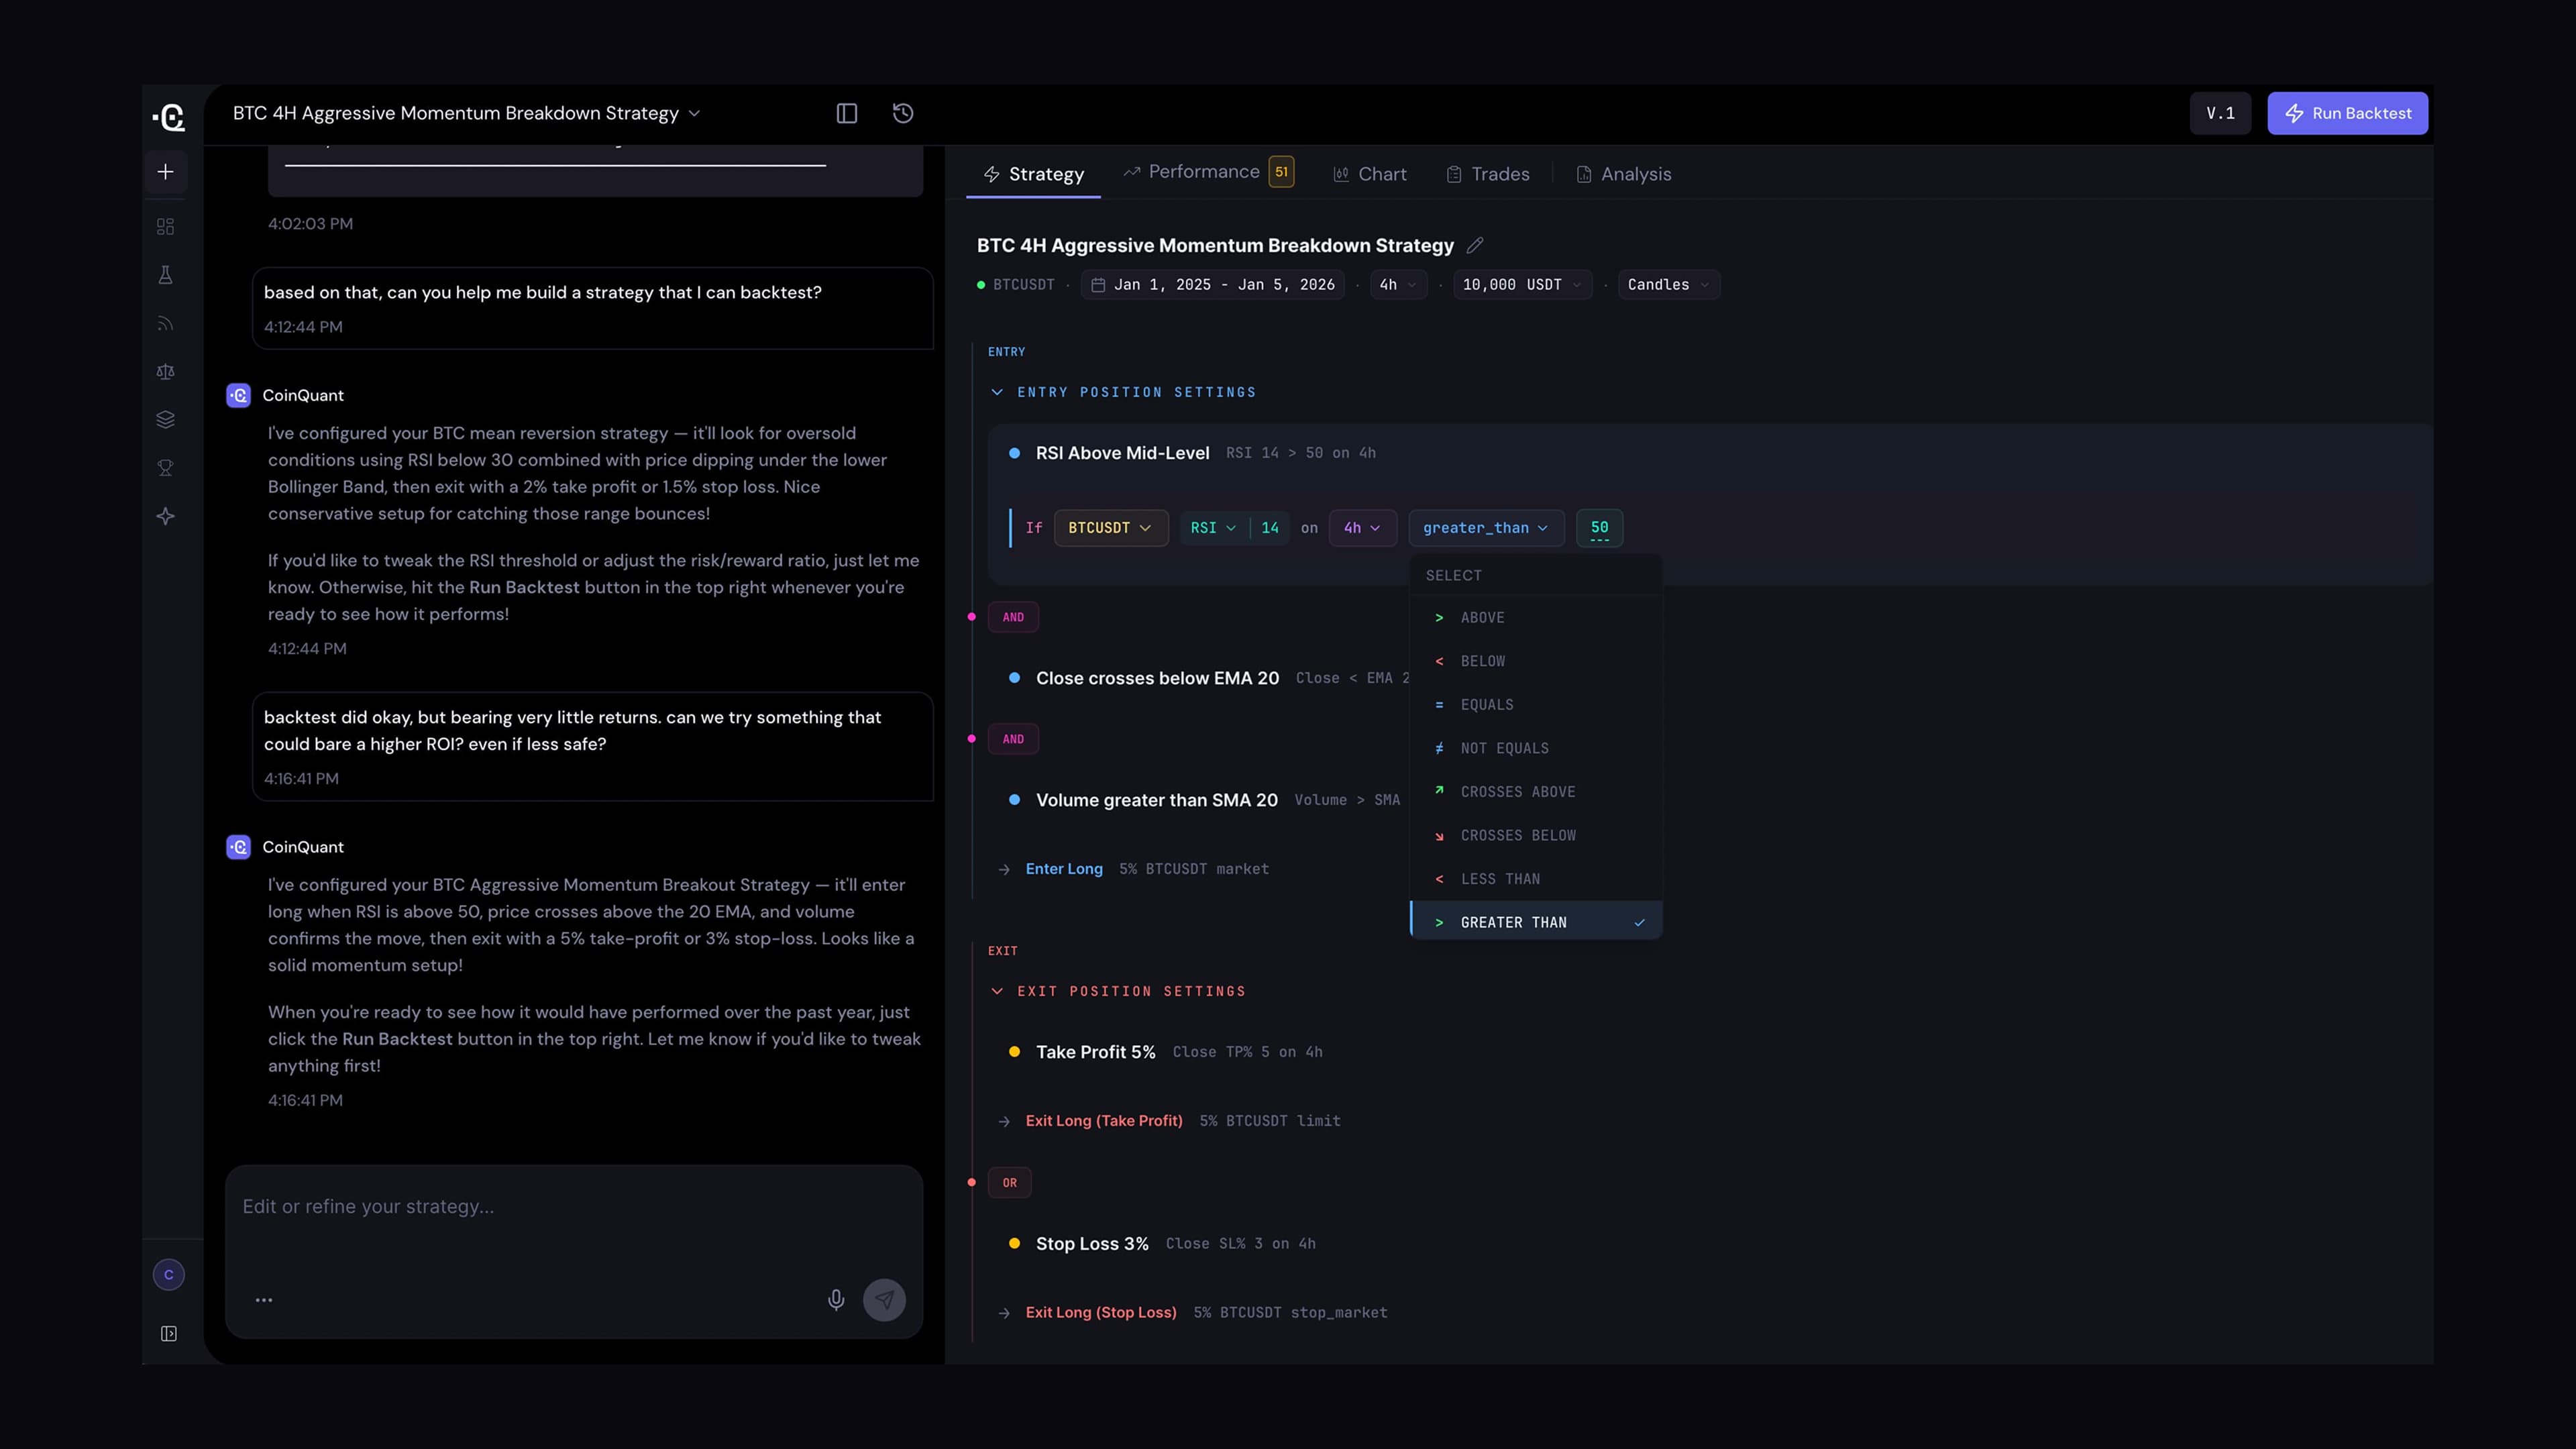Image resolution: width=2576 pixels, height=1449 pixels.
Task: Open the sparkle star icon in sidebar
Action: tap(166, 516)
